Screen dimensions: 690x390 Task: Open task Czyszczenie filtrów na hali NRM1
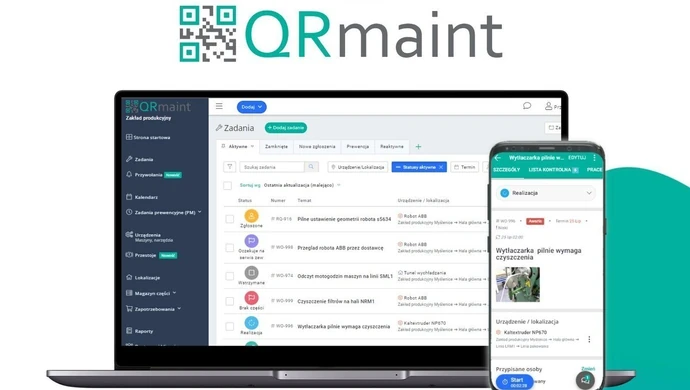(336, 301)
